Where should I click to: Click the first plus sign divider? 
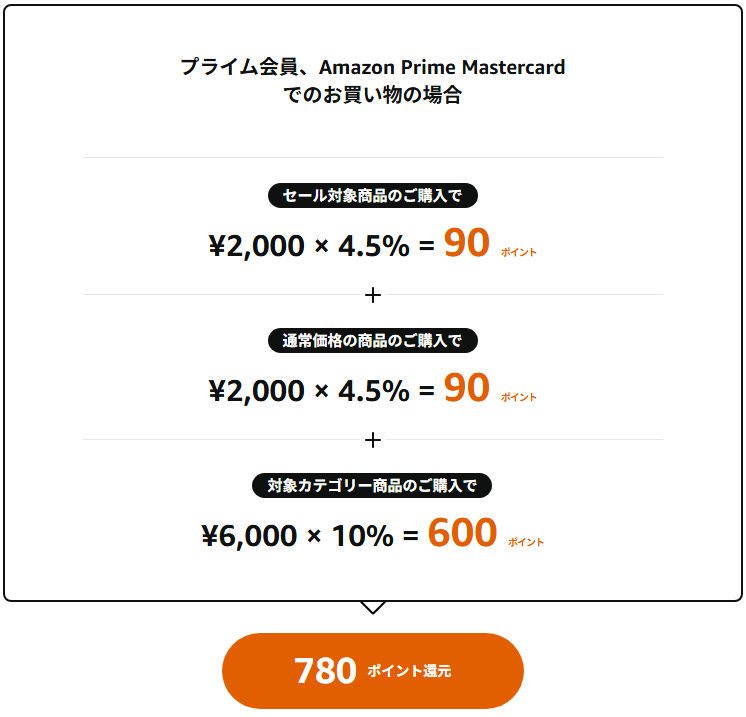[x=373, y=295]
